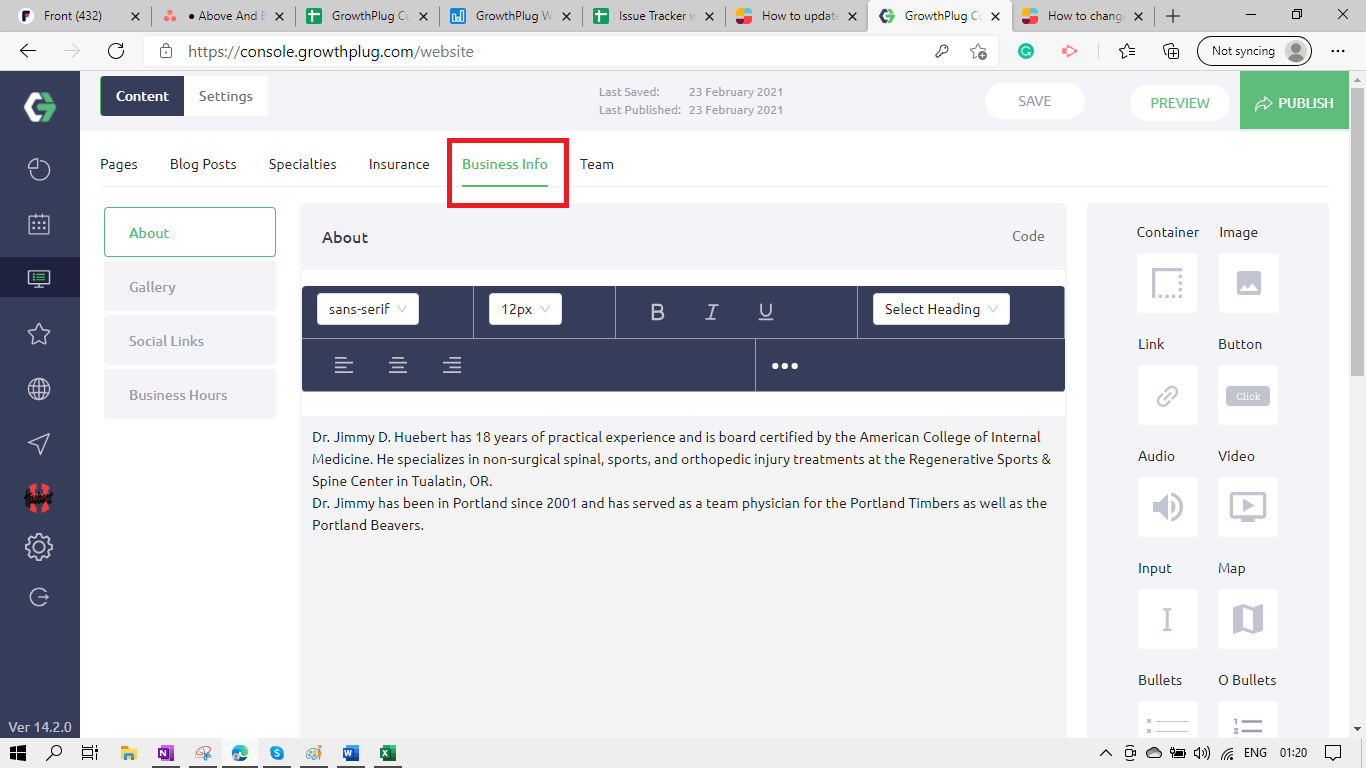Align text right in editor
Image resolution: width=1366 pixels, height=768 pixels.
pos(452,365)
